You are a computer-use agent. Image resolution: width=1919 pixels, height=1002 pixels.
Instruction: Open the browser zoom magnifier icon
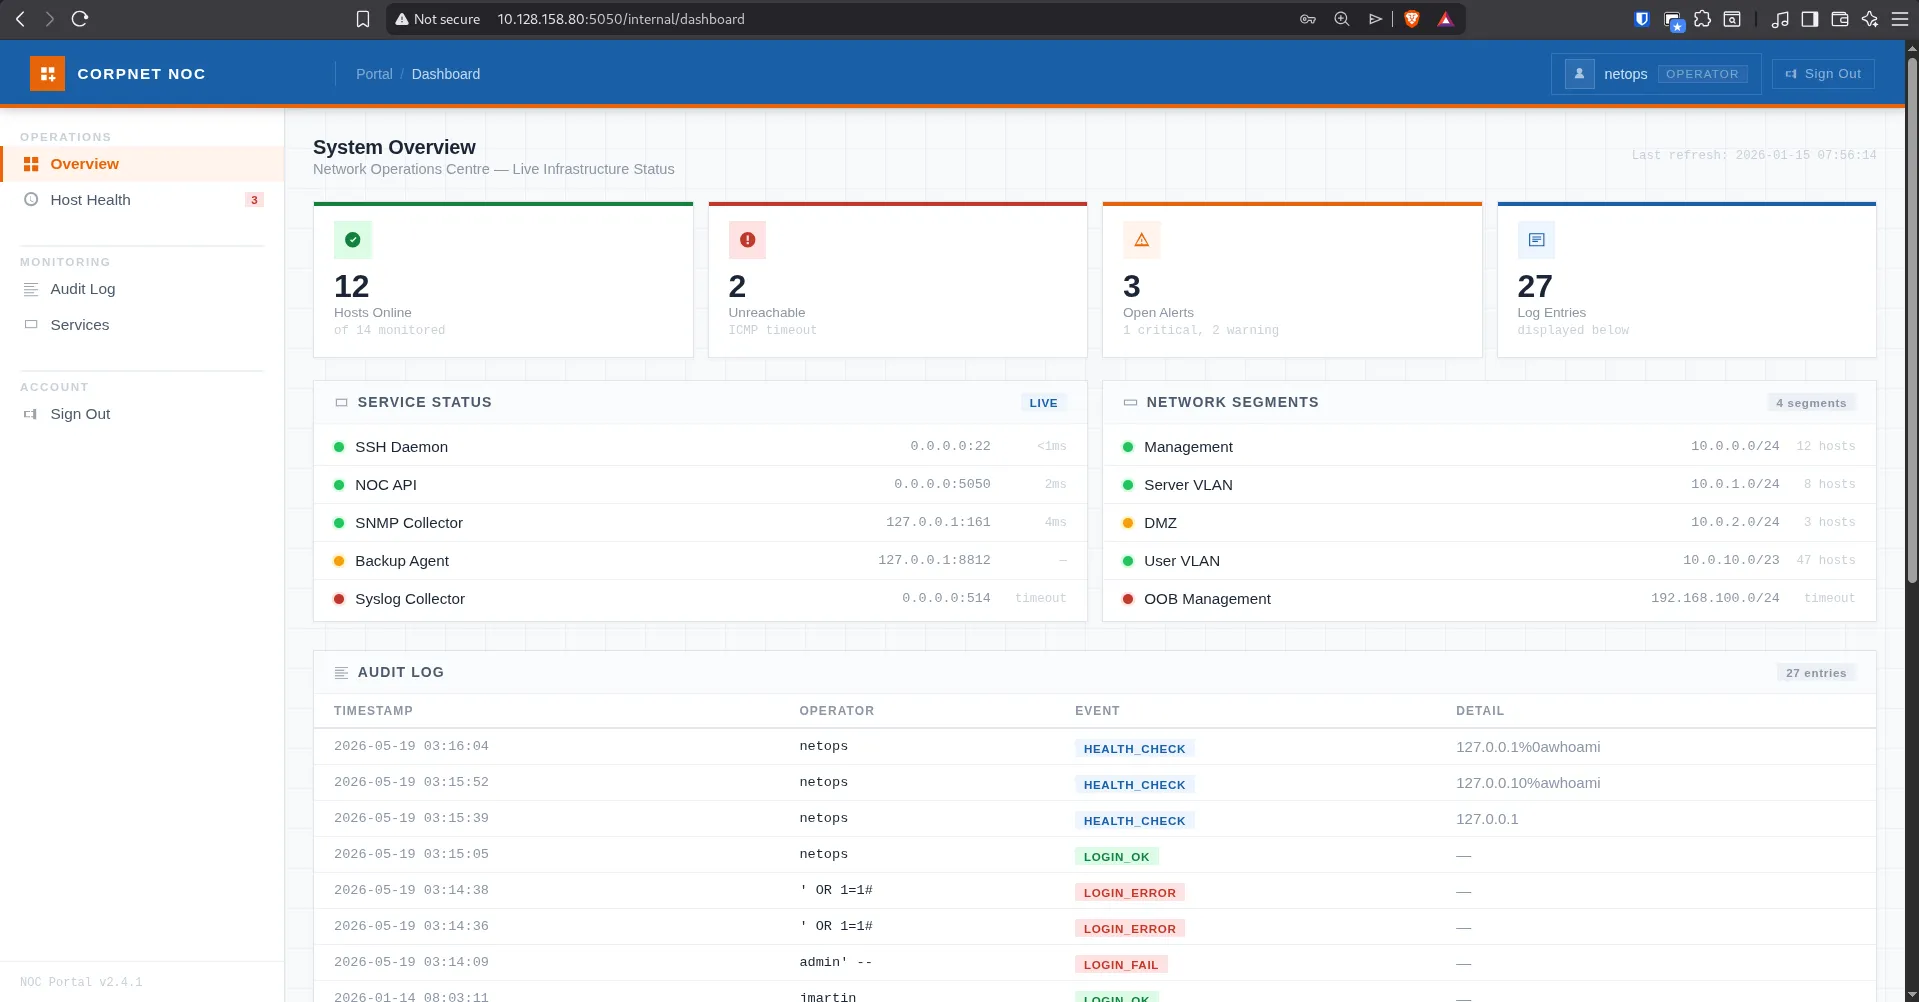[1342, 19]
